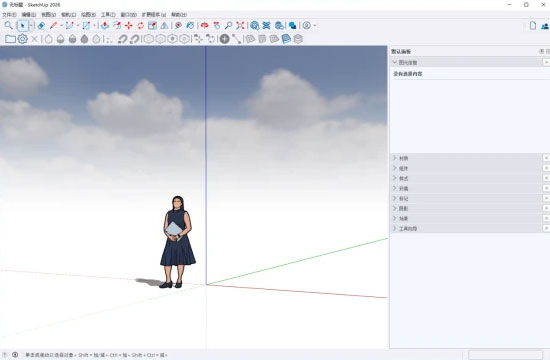Activate the Orbit camera tool
The width and height of the screenshot is (550, 360).
[204, 26]
